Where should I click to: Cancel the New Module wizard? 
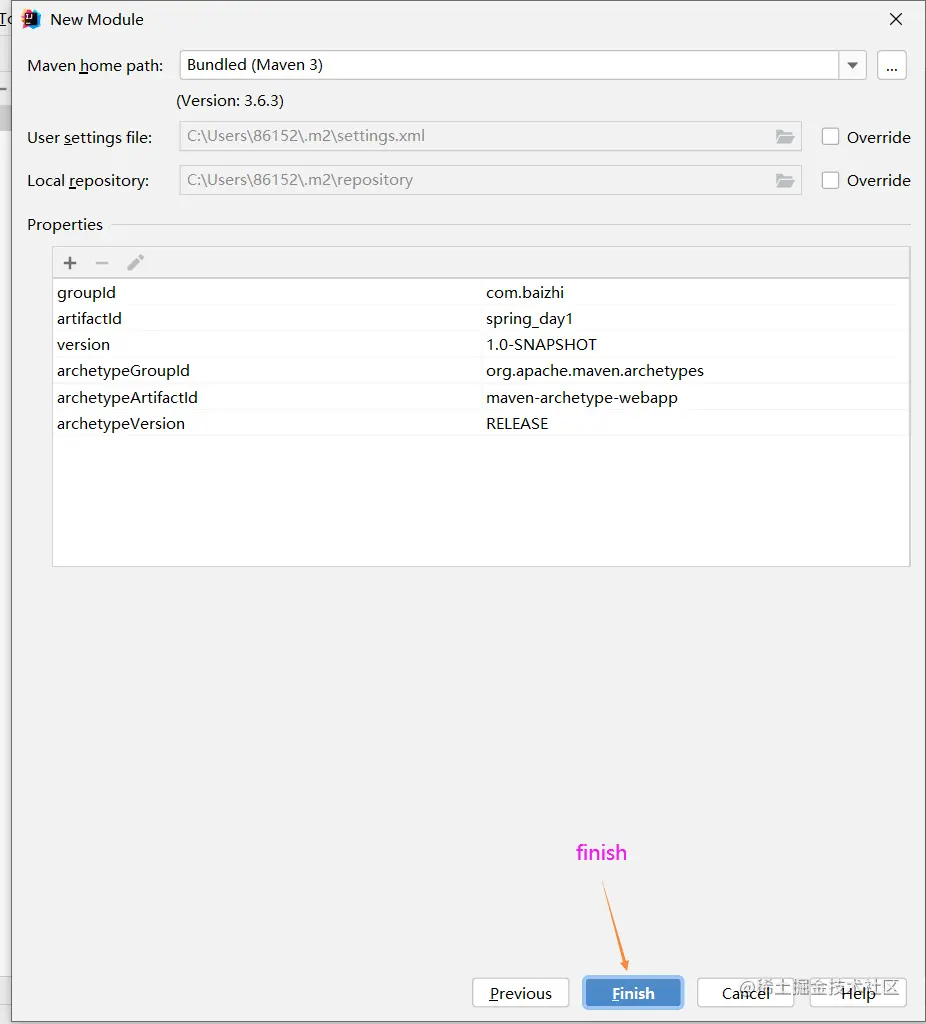tap(745, 993)
